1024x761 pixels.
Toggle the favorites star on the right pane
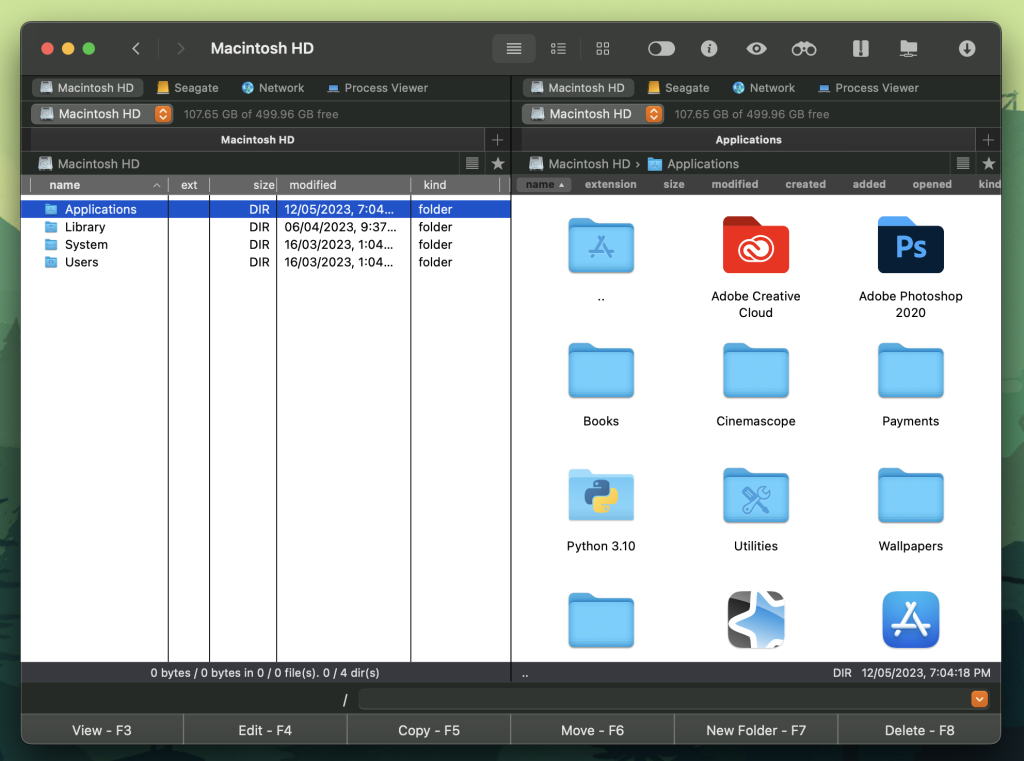click(987, 163)
